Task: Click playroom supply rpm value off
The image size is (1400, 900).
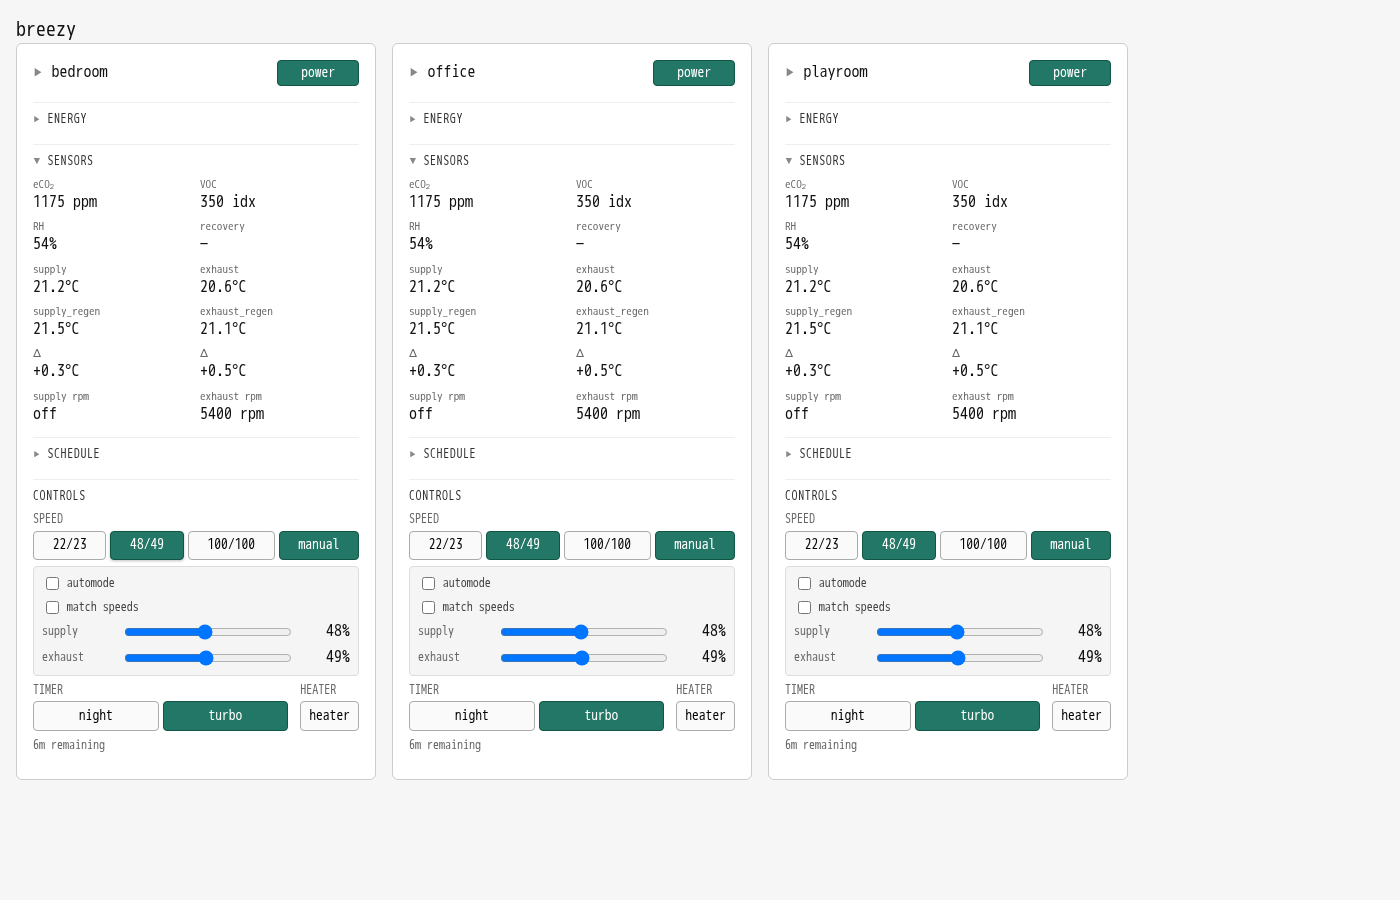Action: [797, 414]
